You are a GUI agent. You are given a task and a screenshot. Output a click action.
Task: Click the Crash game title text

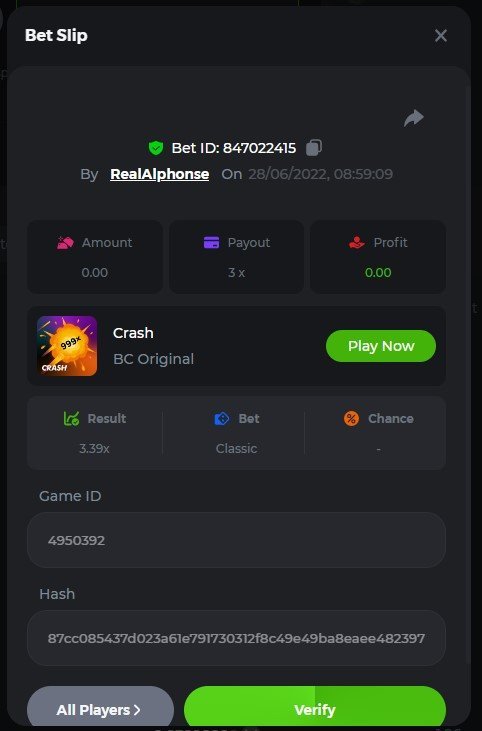coord(133,333)
